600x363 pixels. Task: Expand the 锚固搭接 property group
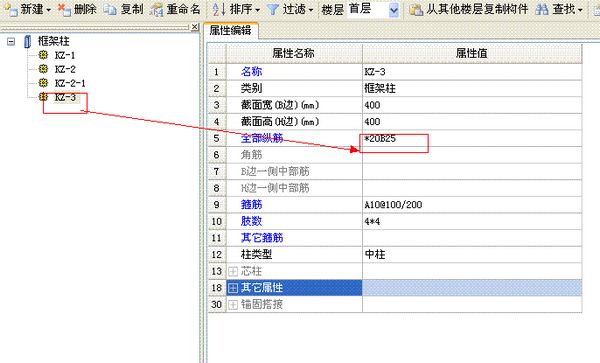coord(233,305)
